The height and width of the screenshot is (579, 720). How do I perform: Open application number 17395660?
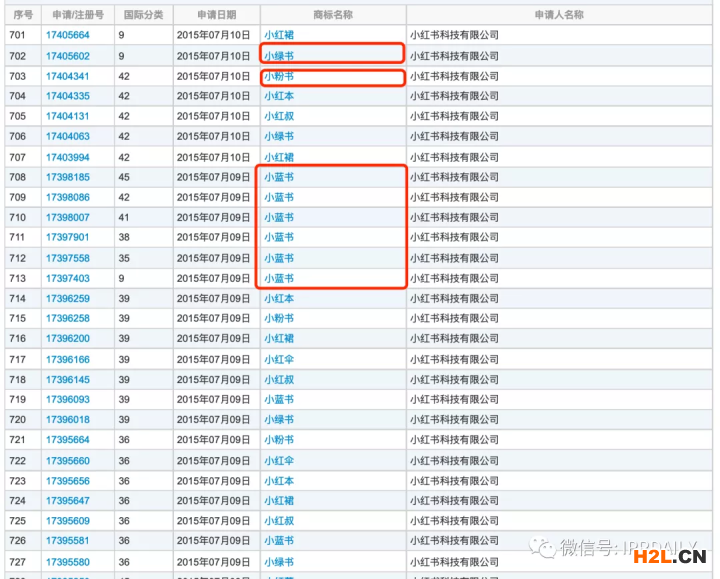68,461
